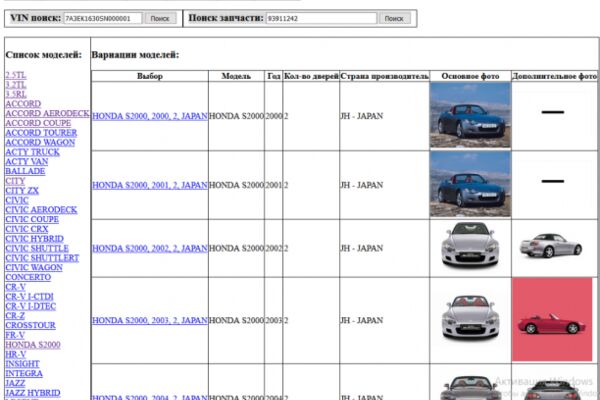Open the BALLADE model link
The image size is (600, 400).
[x=25, y=171]
